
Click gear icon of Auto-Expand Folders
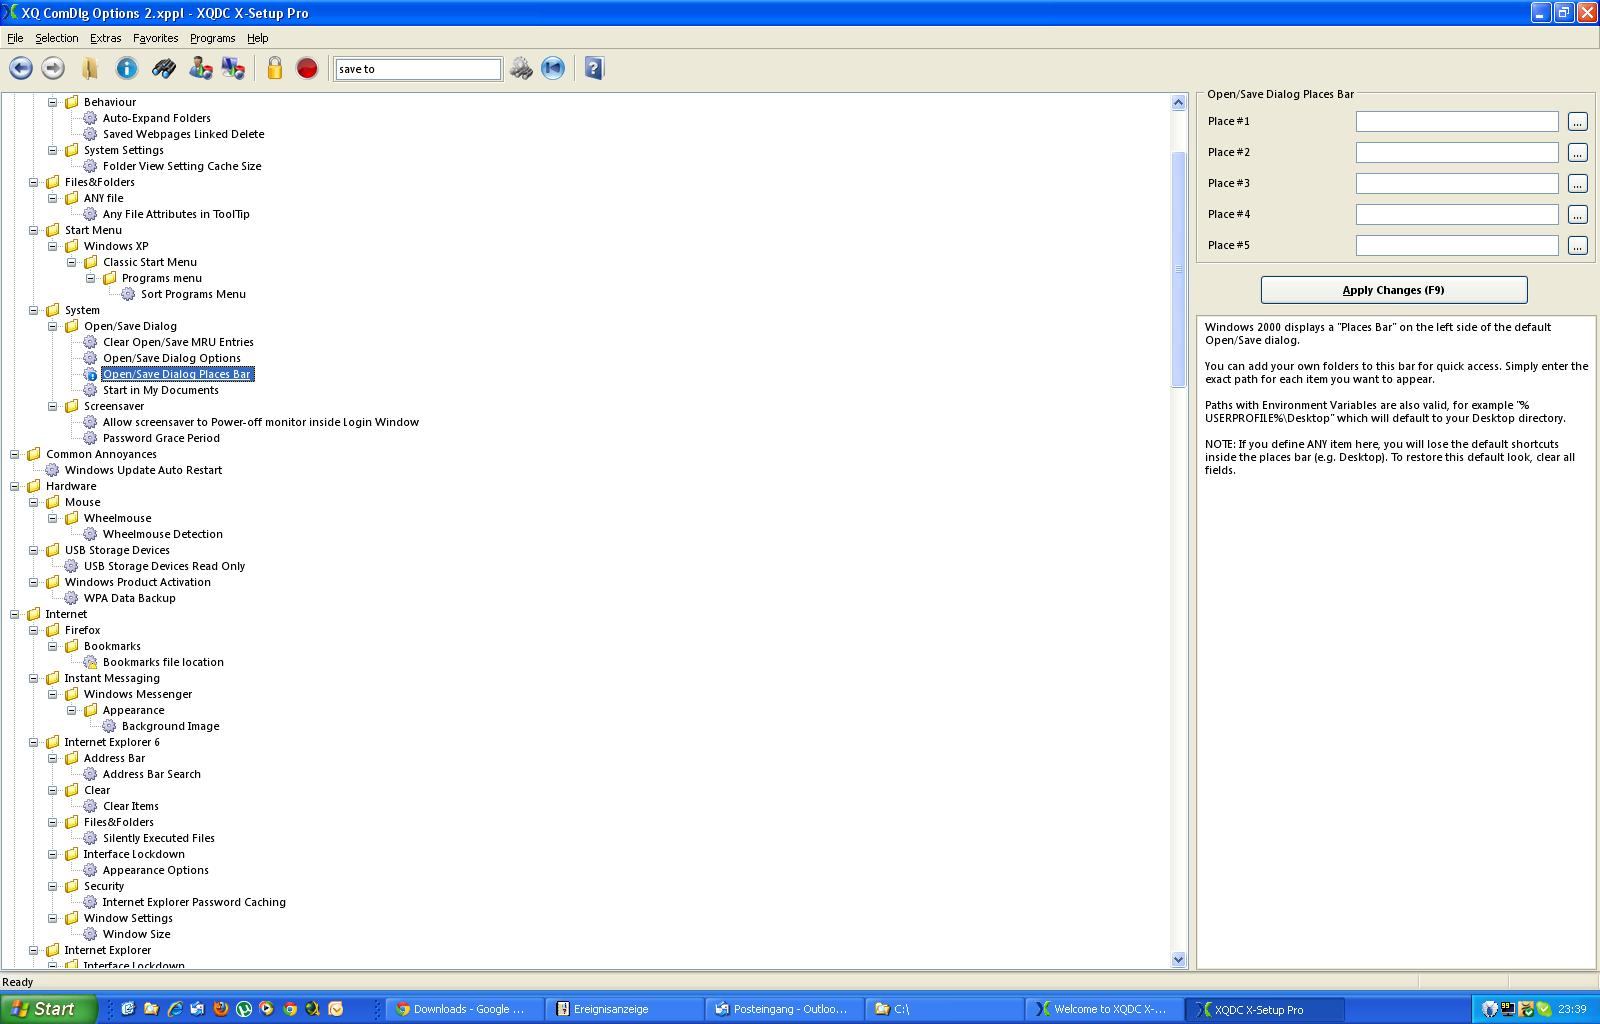point(90,118)
